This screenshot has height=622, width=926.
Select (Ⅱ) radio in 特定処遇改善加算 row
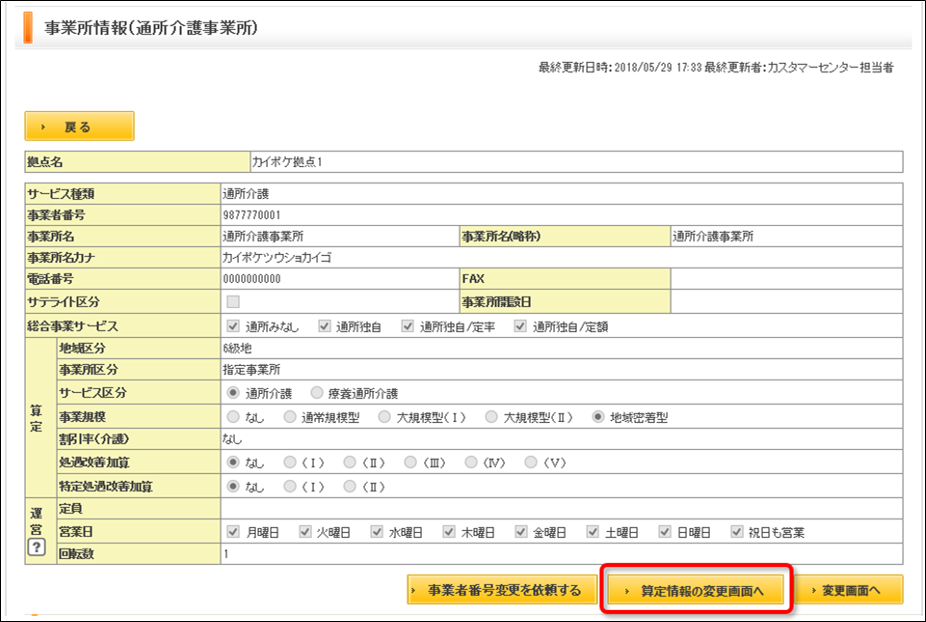tap(350, 486)
